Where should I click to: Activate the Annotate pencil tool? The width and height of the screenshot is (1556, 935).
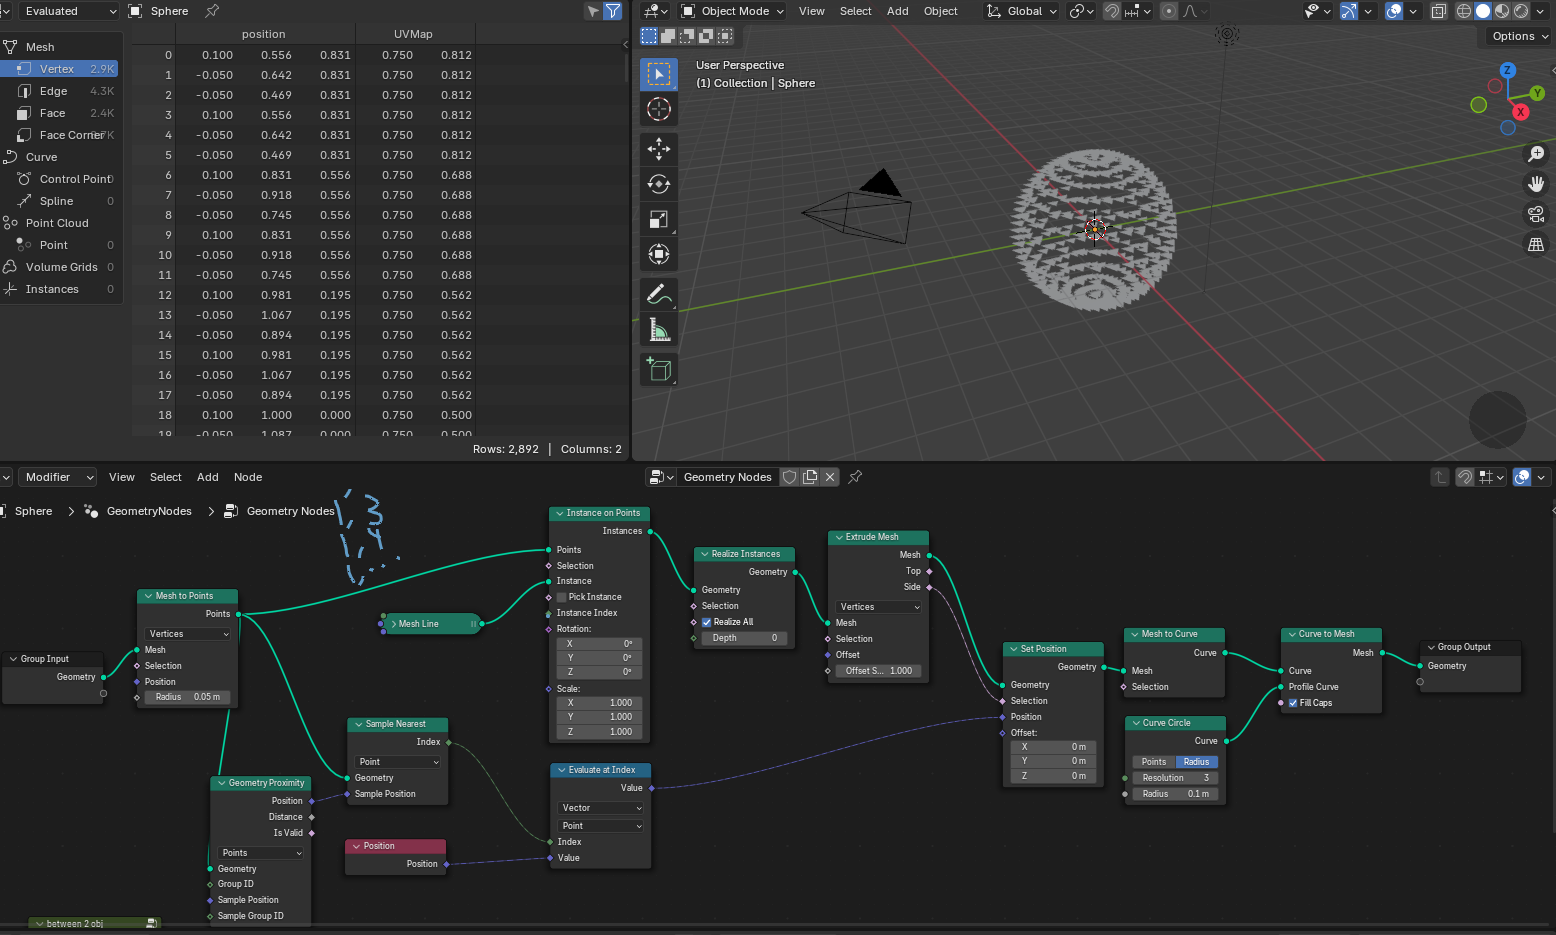coord(659,294)
